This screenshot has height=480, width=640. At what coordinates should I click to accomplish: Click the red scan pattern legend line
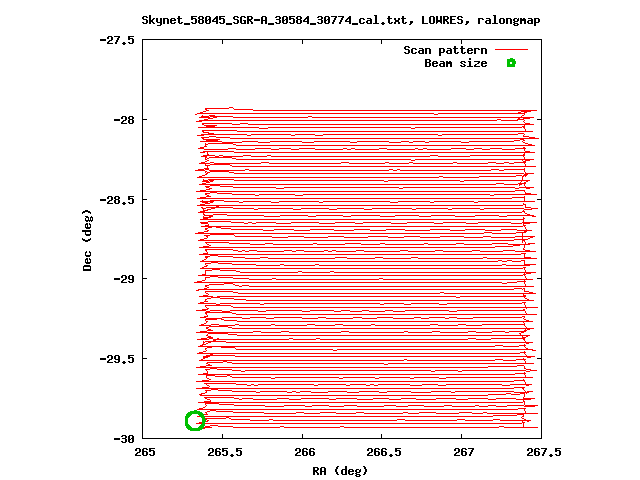[x=511, y=50]
